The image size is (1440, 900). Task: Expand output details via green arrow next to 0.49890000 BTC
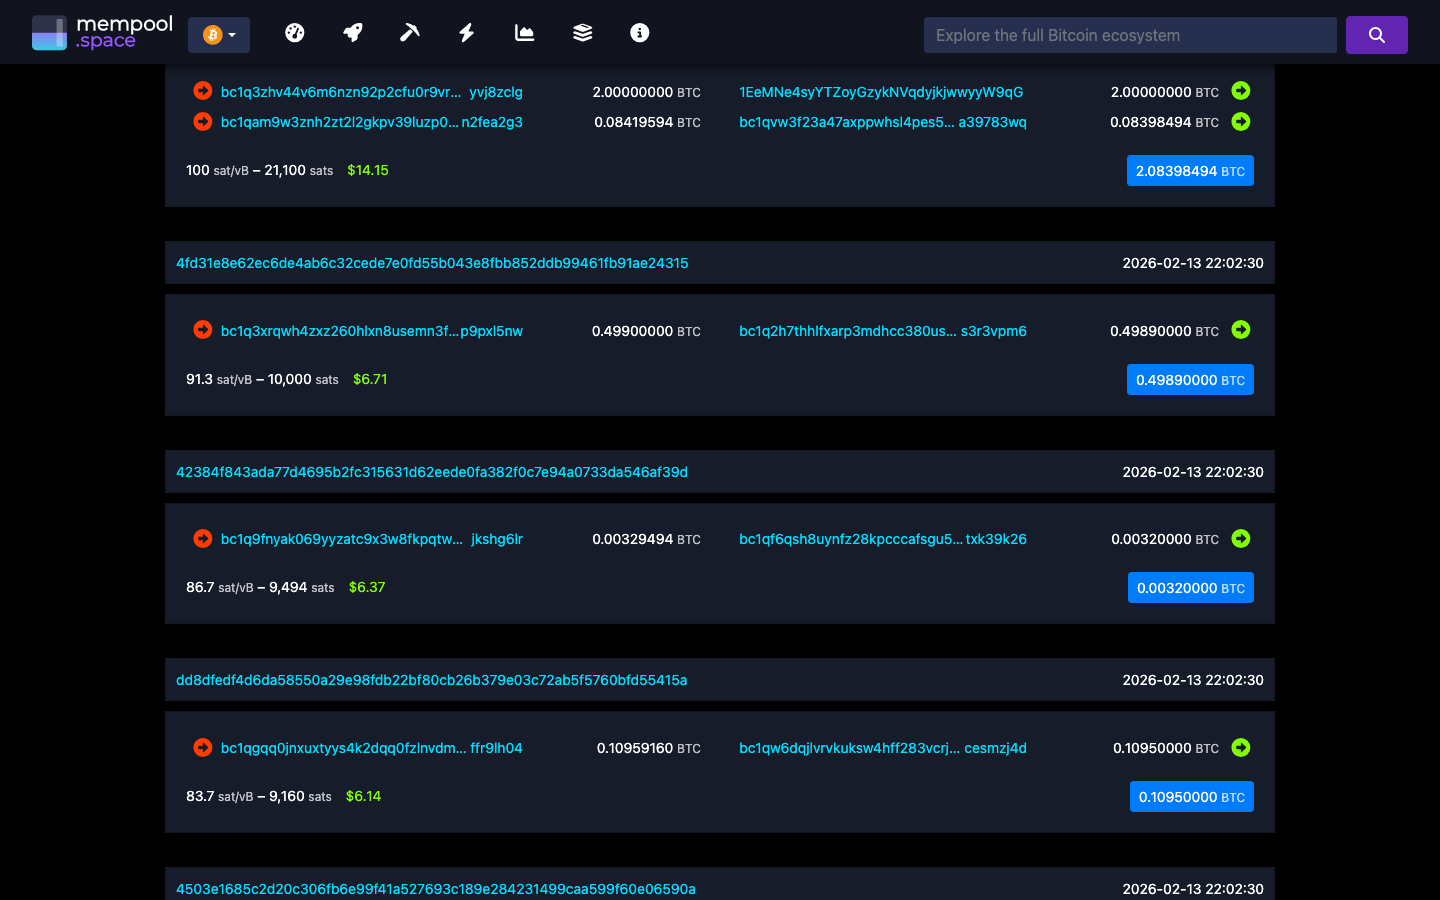pos(1240,330)
